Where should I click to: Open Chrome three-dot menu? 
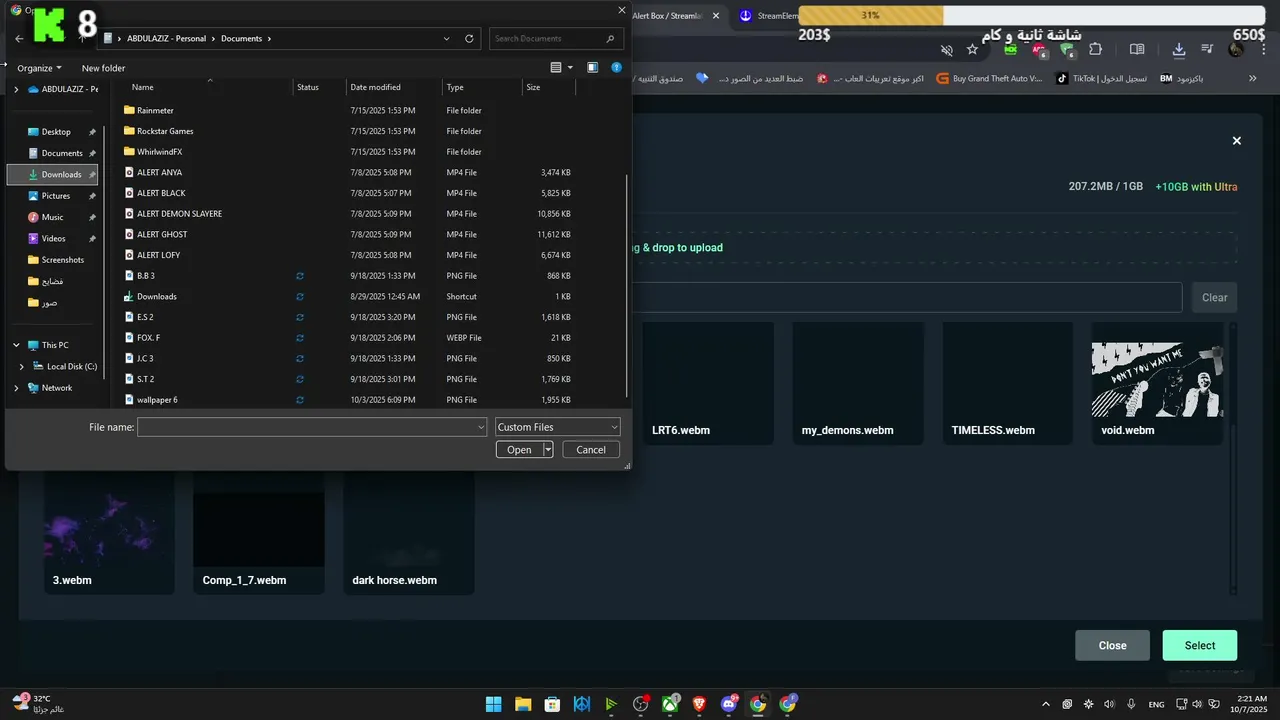pyautogui.click(x=1265, y=49)
